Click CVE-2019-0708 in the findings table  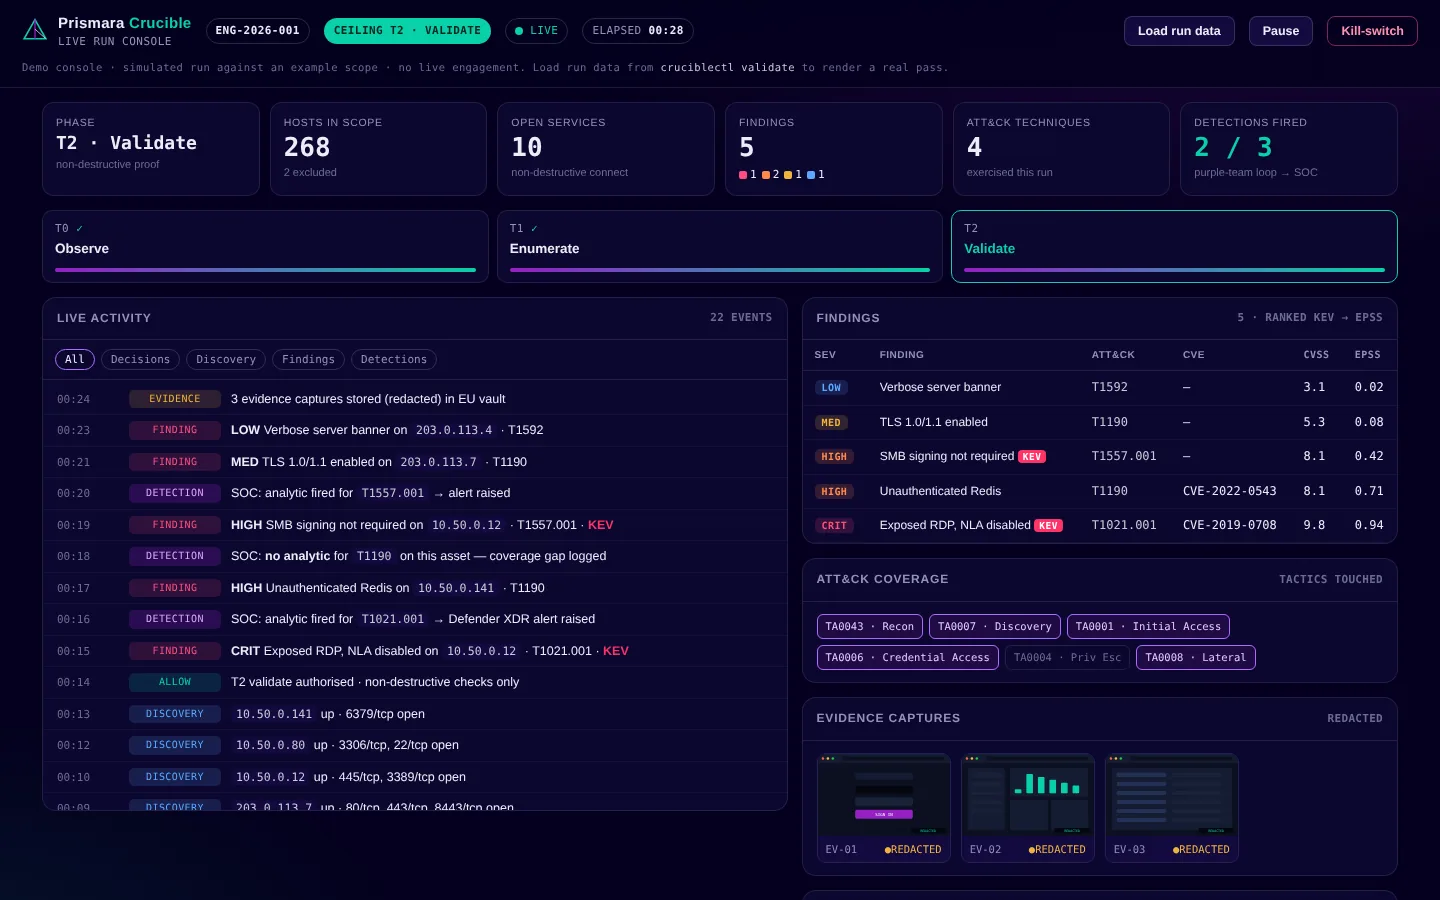click(1230, 525)
